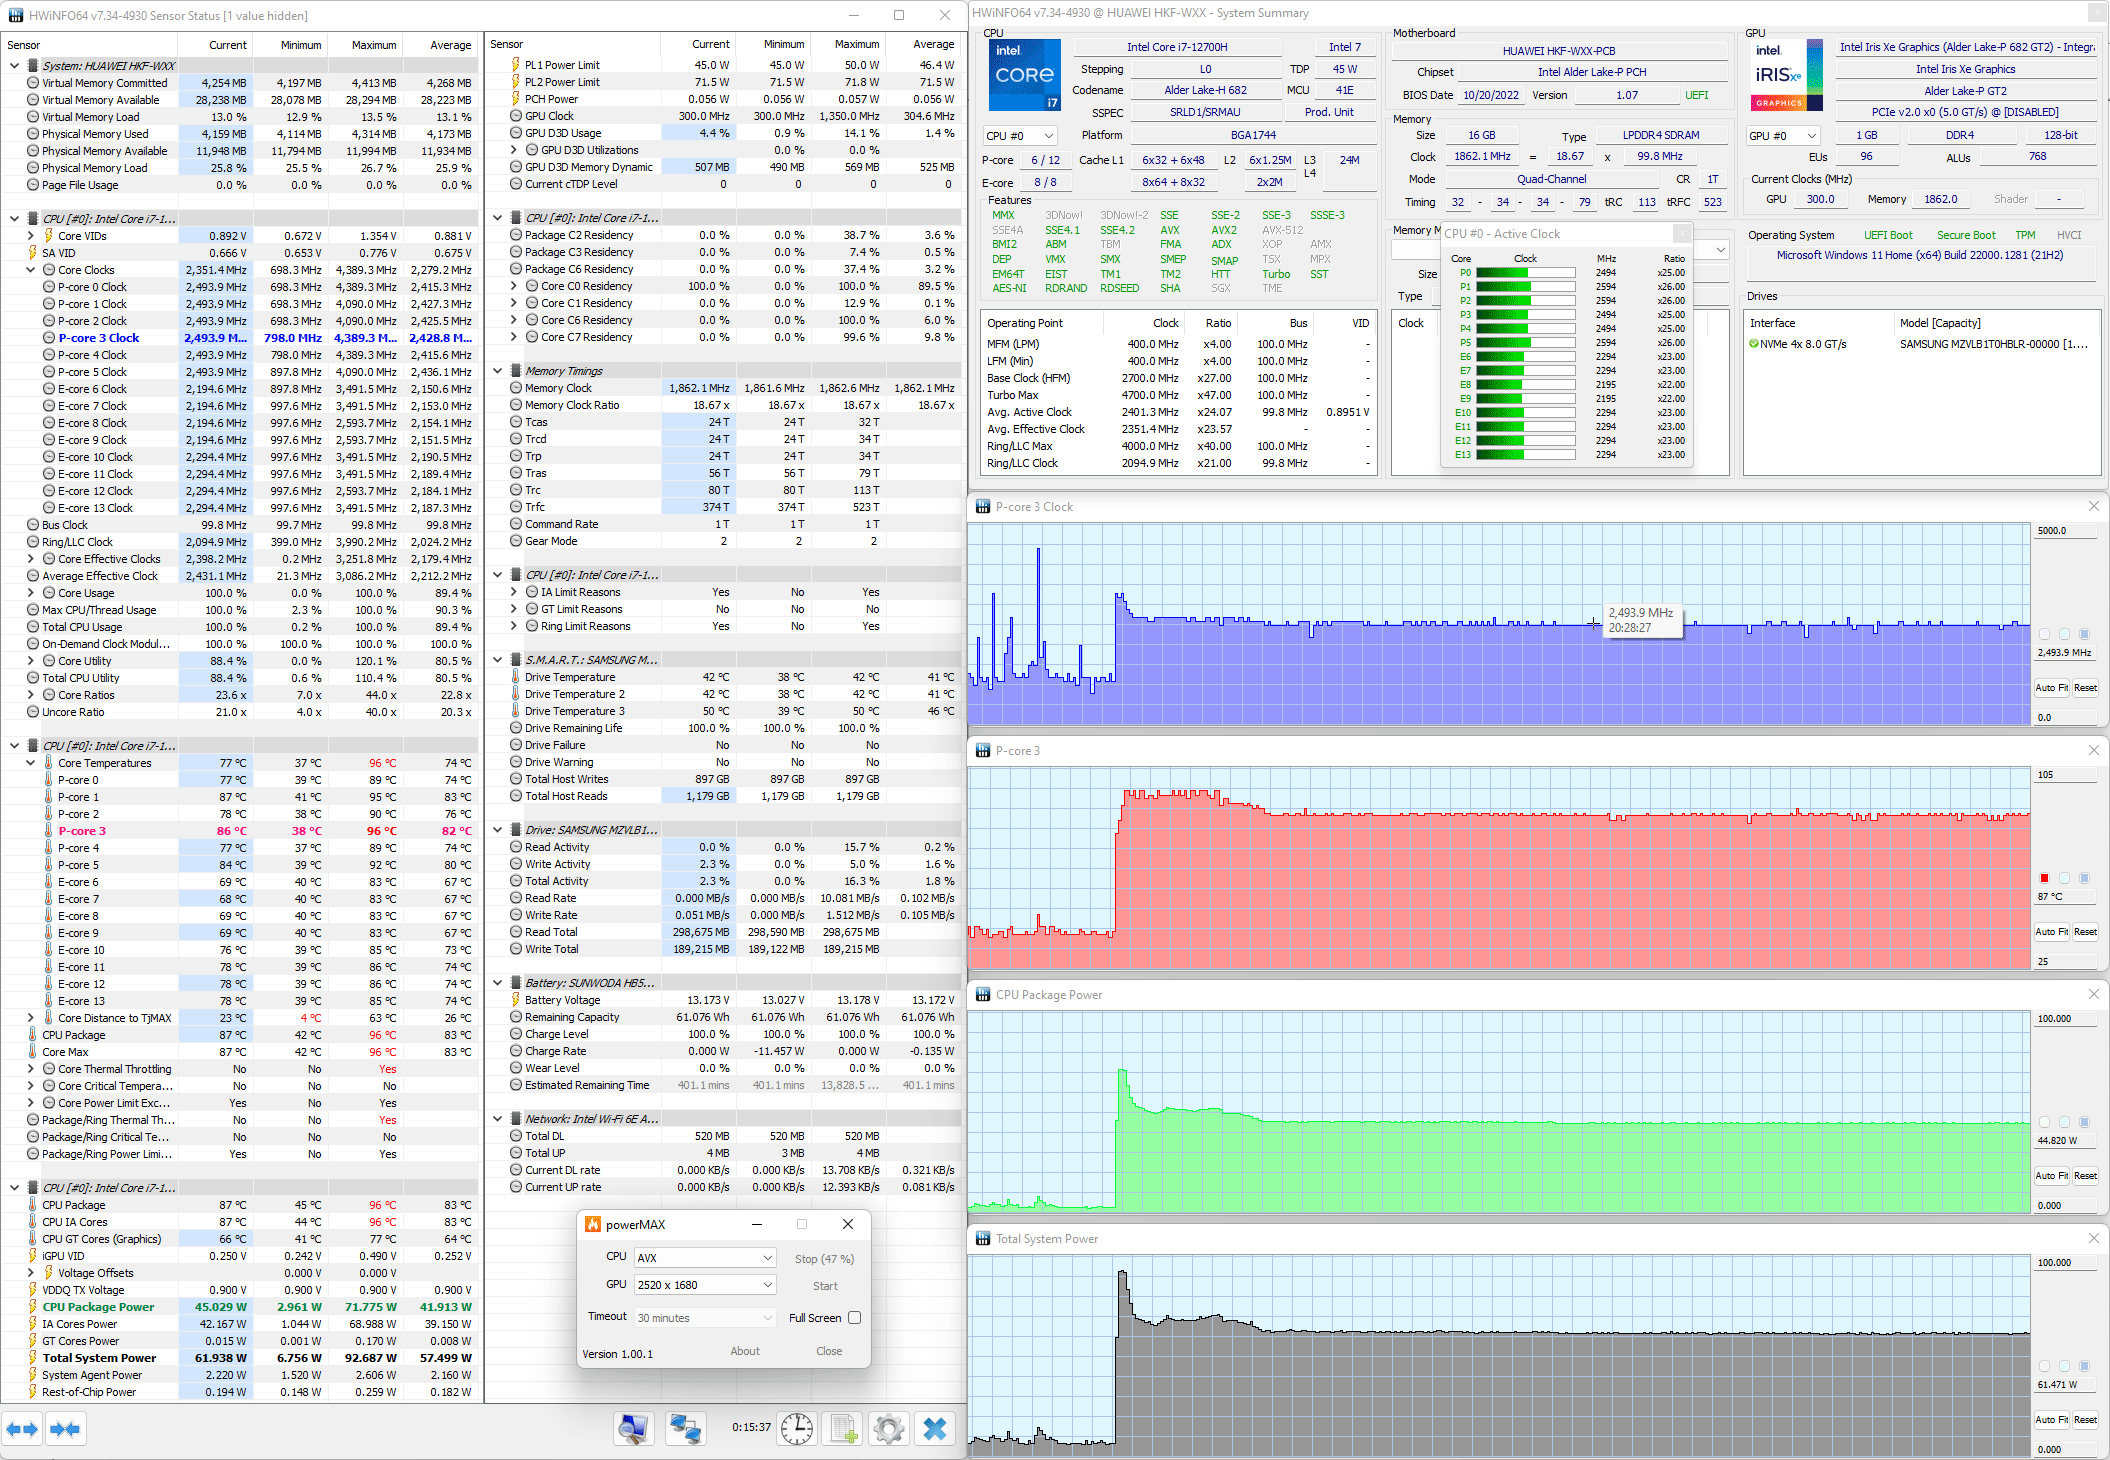Screen dimensions: 2110x1460
Task: Click the red color swatch on P-core 3 graph
Action: point(2044,878)
